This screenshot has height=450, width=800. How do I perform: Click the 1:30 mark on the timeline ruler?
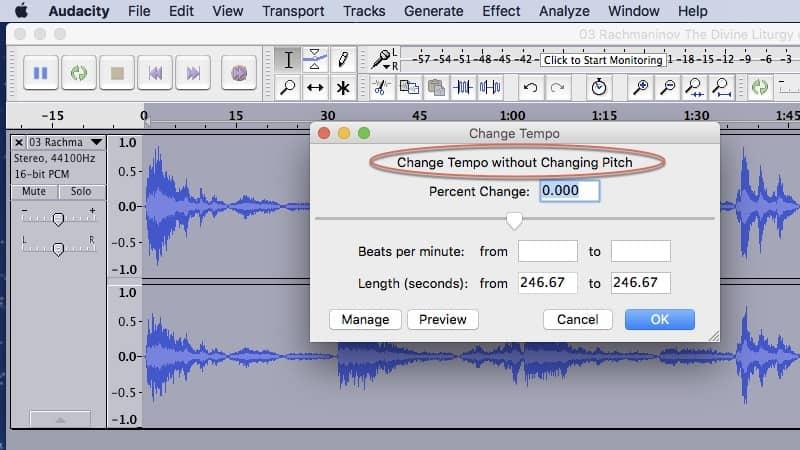[x=696, y=116]
